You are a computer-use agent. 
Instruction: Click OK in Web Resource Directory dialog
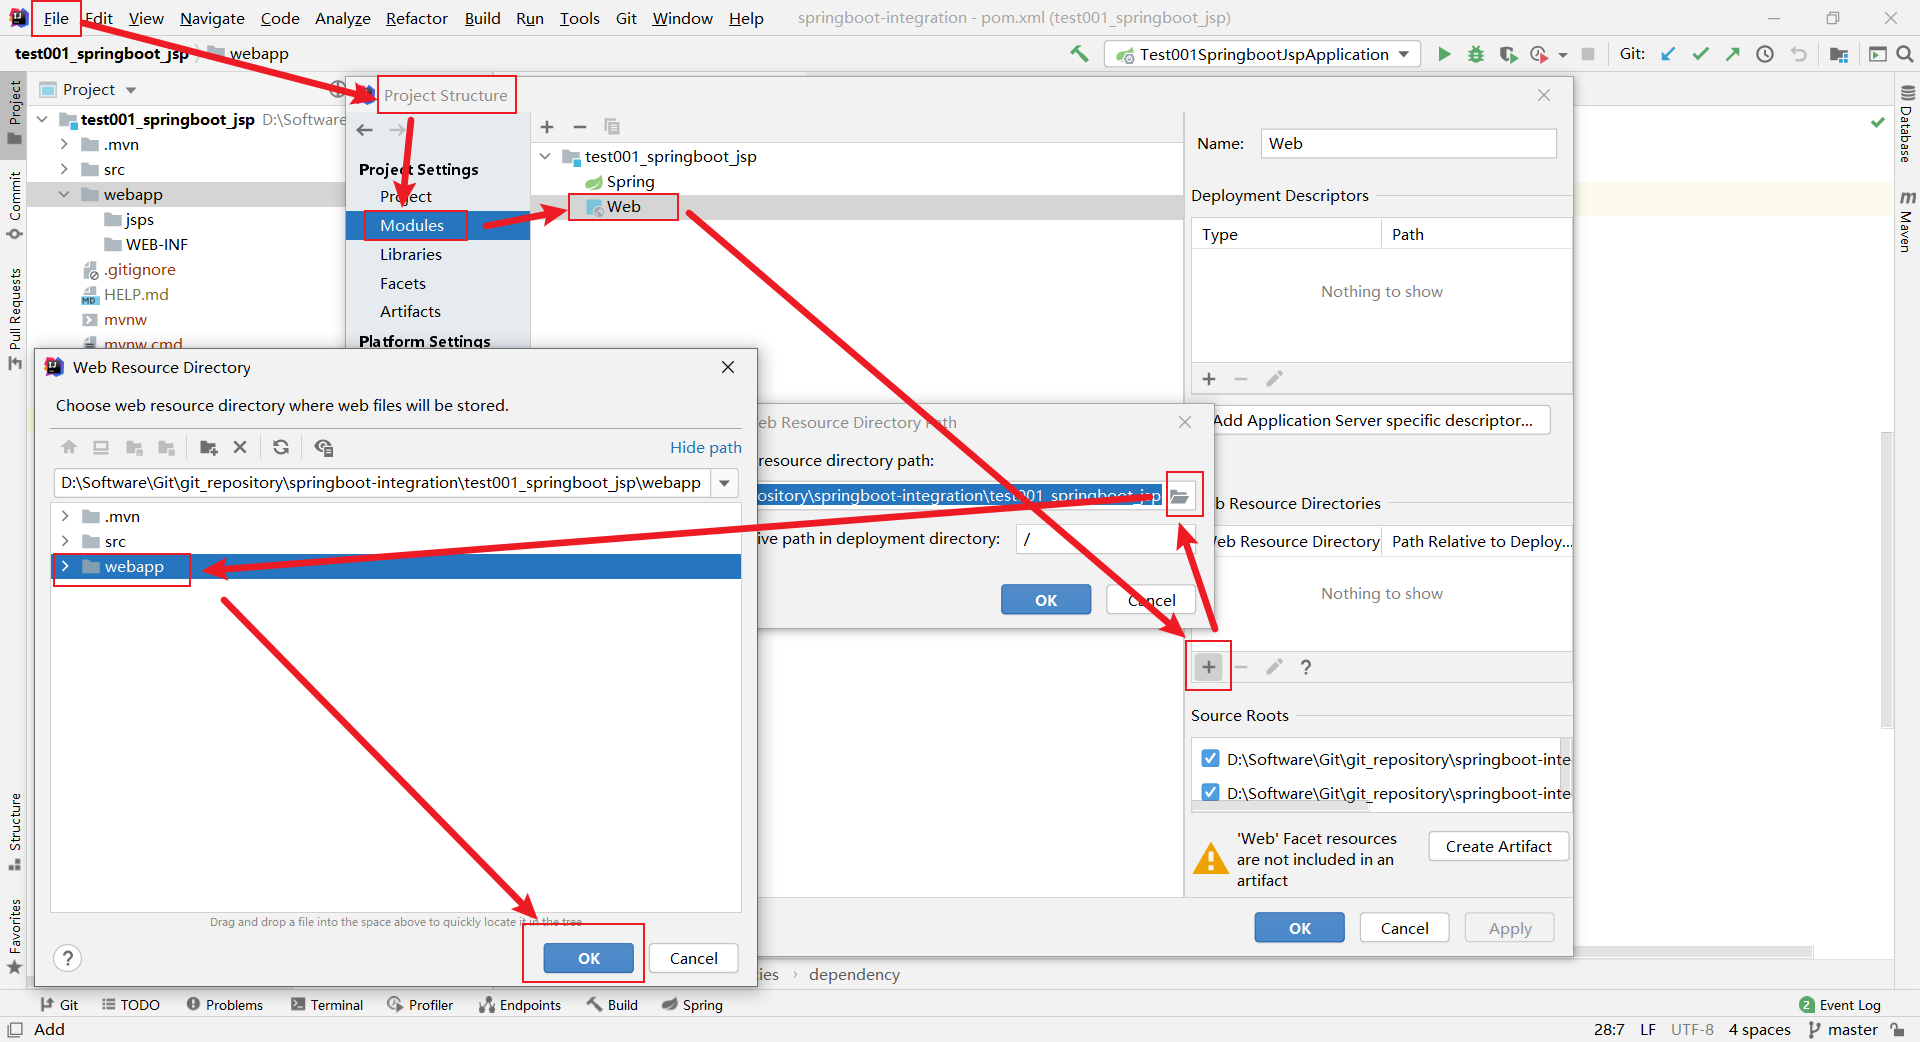pyautogui.click(x=588, y=958)
